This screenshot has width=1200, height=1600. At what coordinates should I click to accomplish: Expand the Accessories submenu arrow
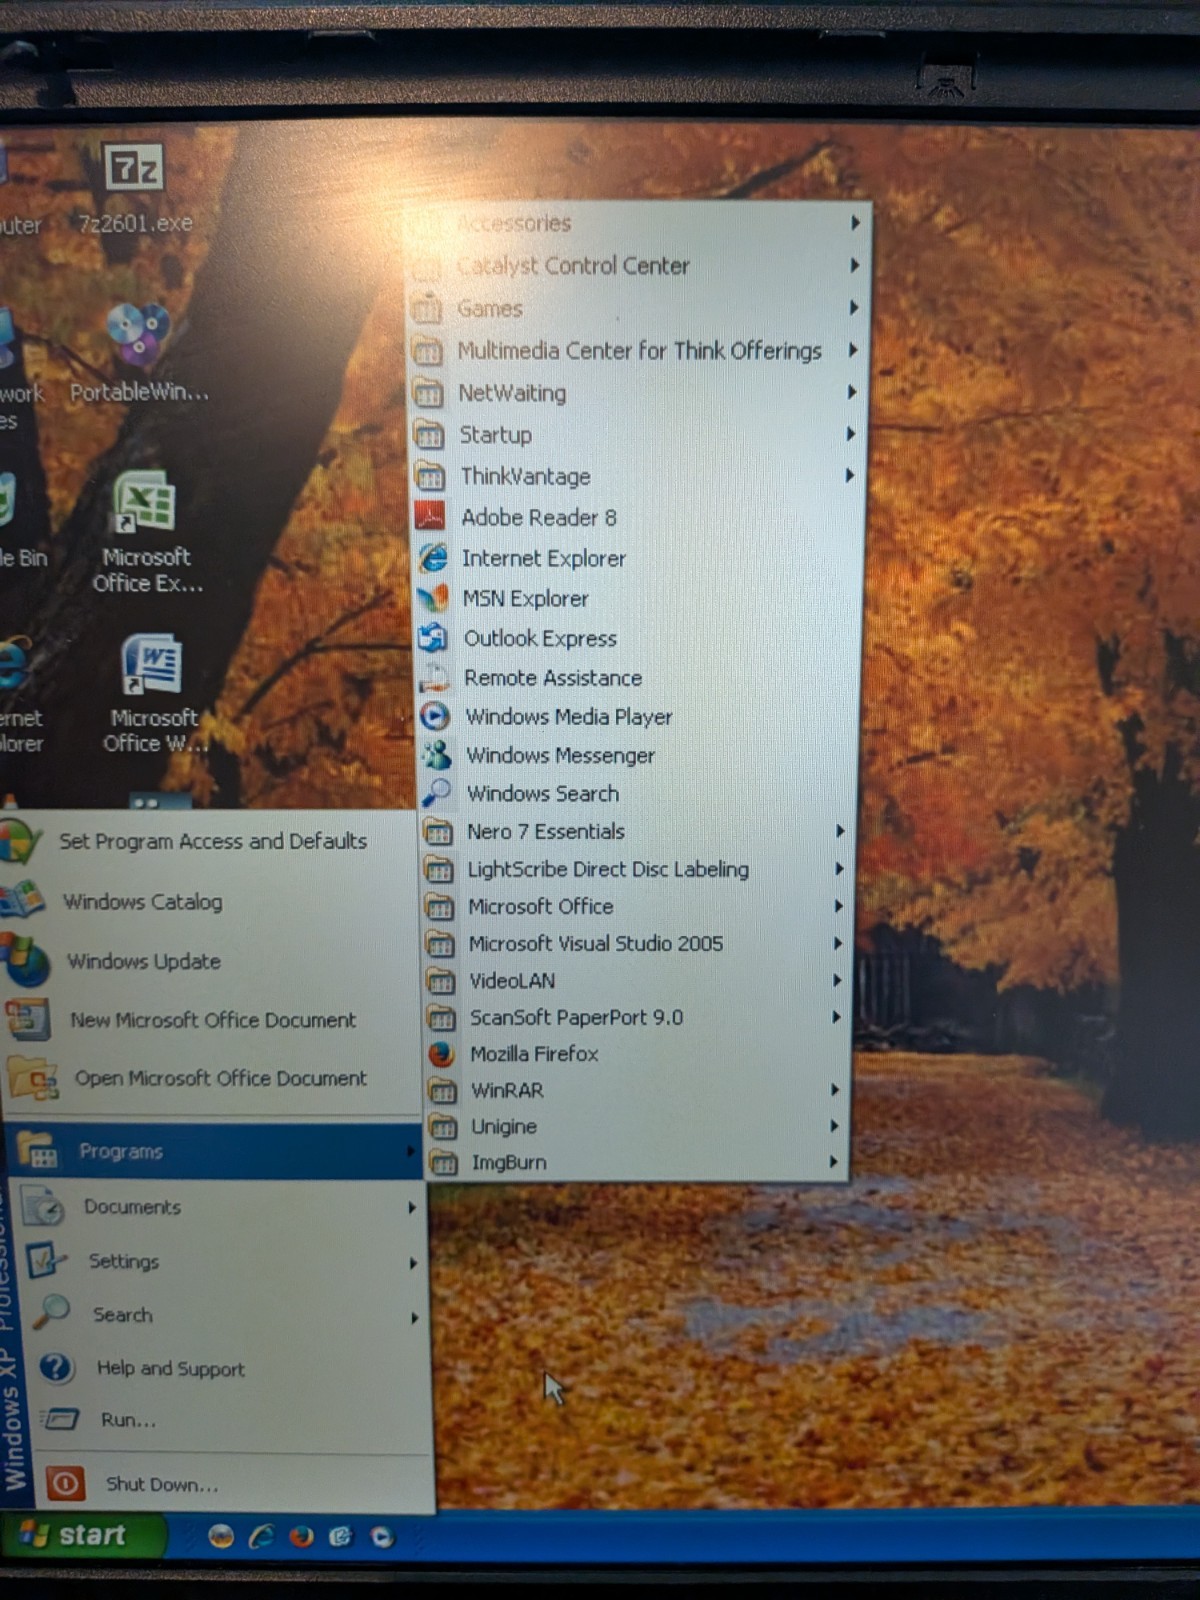pyautogui.click(x=855, y=223)
